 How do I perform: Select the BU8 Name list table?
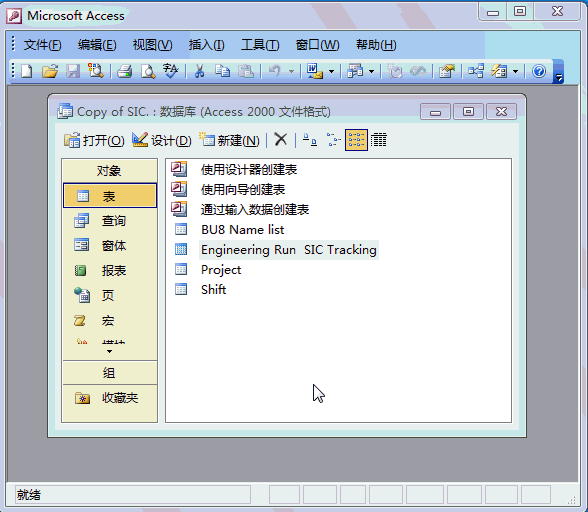pos(242,230)
